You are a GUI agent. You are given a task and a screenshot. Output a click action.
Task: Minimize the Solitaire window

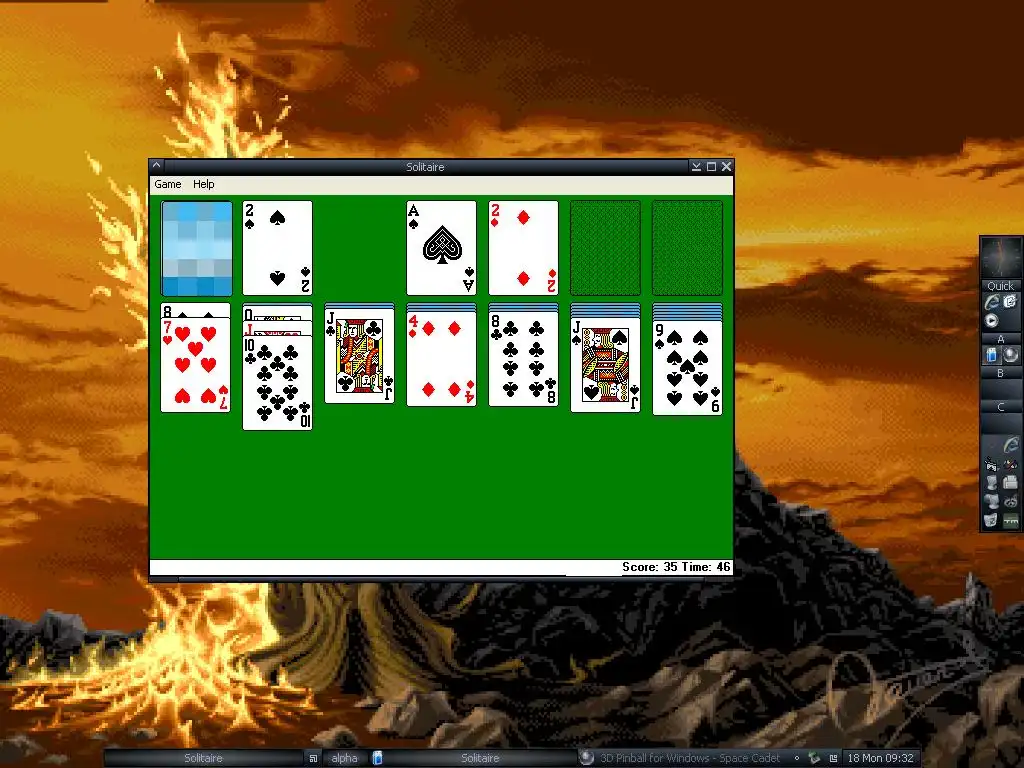pyautogui.click(x=696, y=167)
